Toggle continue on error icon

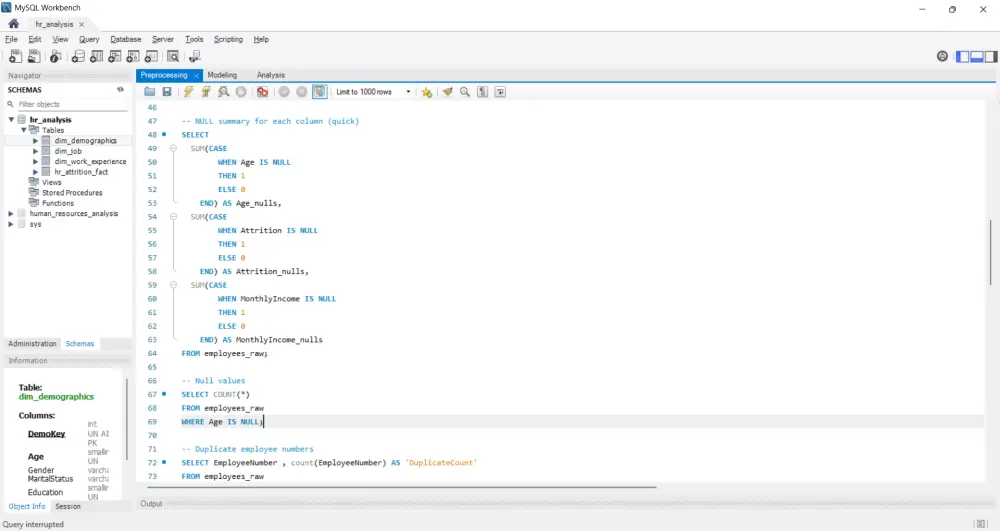coord(262,92)
